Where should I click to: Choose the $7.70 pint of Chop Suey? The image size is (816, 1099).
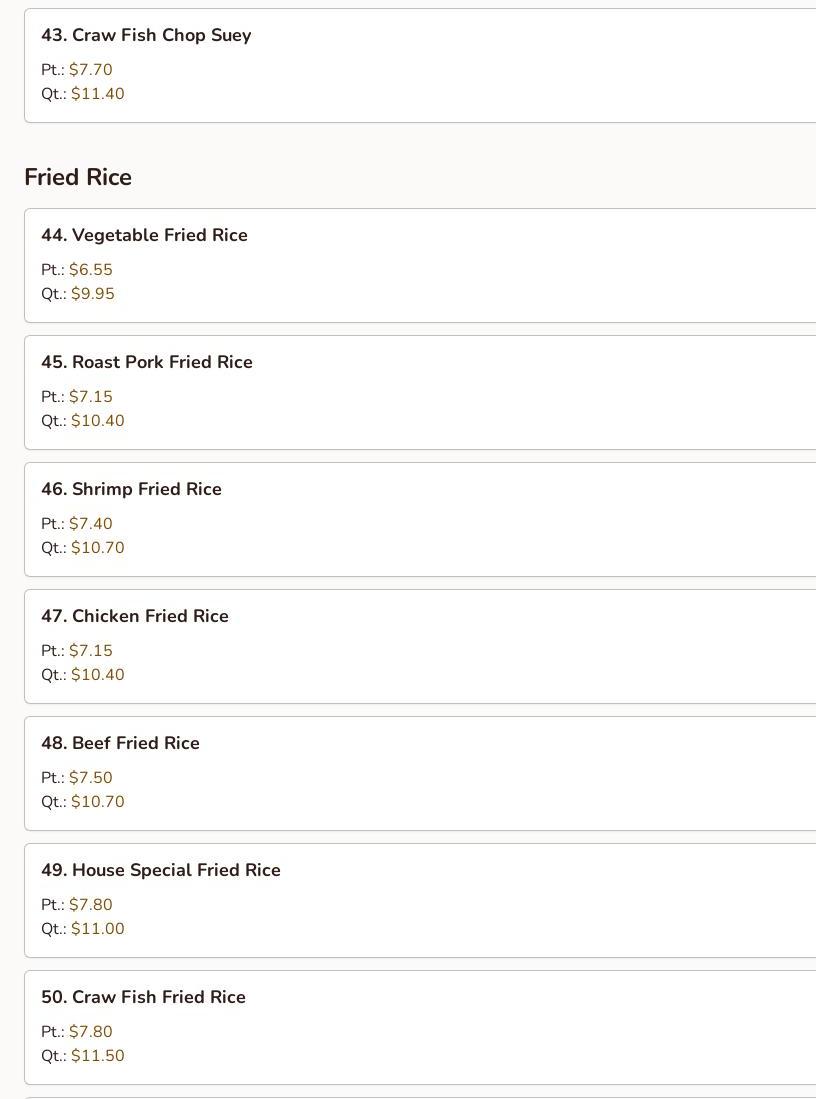click(x=91, y=70)
